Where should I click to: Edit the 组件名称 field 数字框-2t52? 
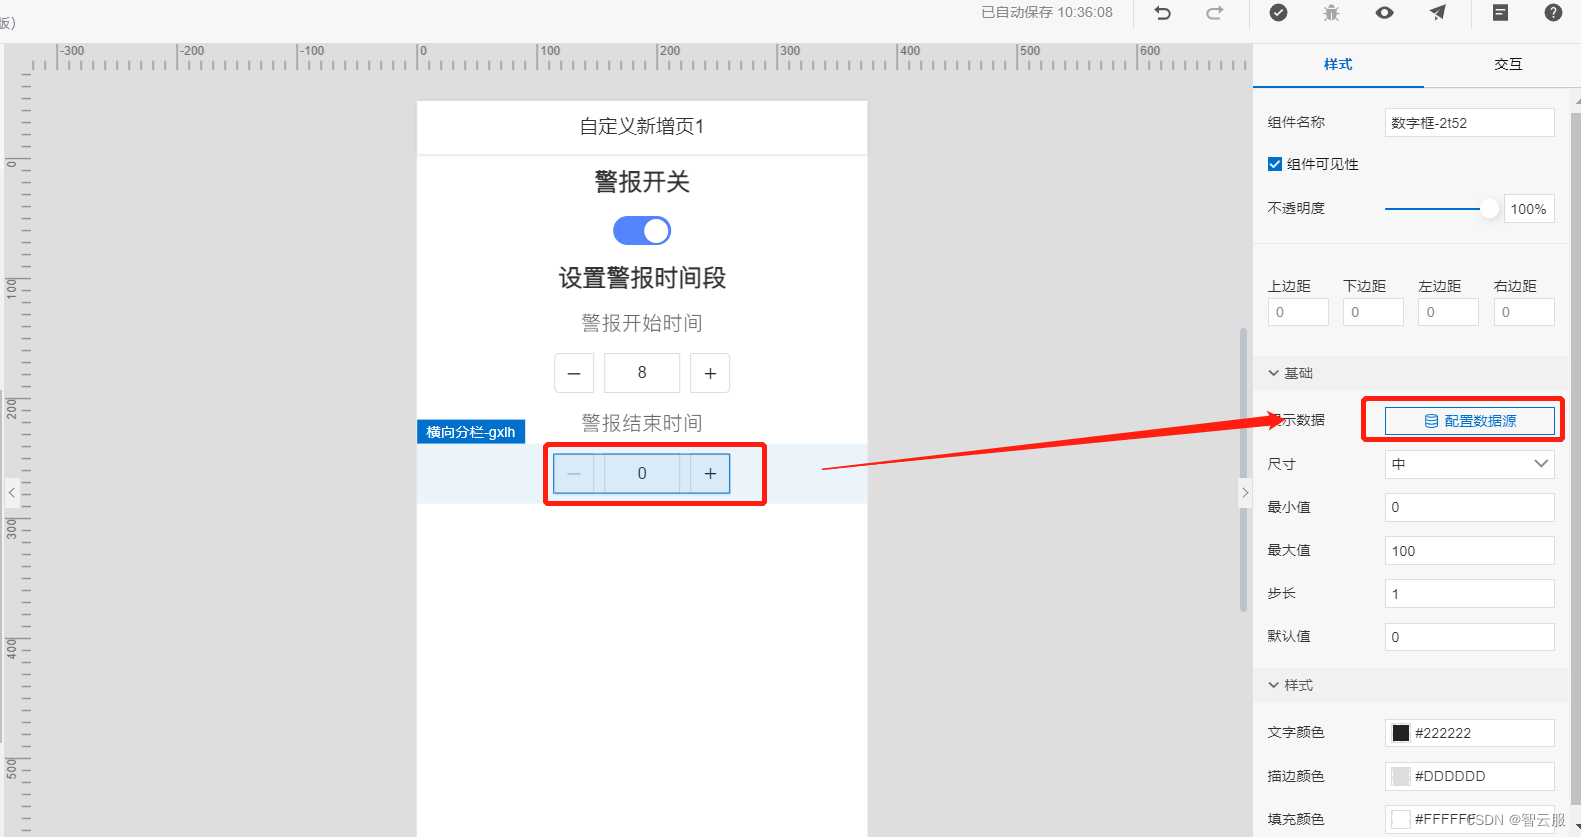(x=1469, y=123)
